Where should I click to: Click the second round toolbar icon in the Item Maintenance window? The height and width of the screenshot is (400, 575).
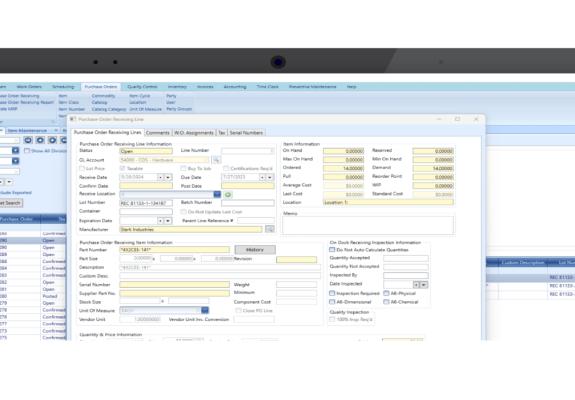click(40, 140)
